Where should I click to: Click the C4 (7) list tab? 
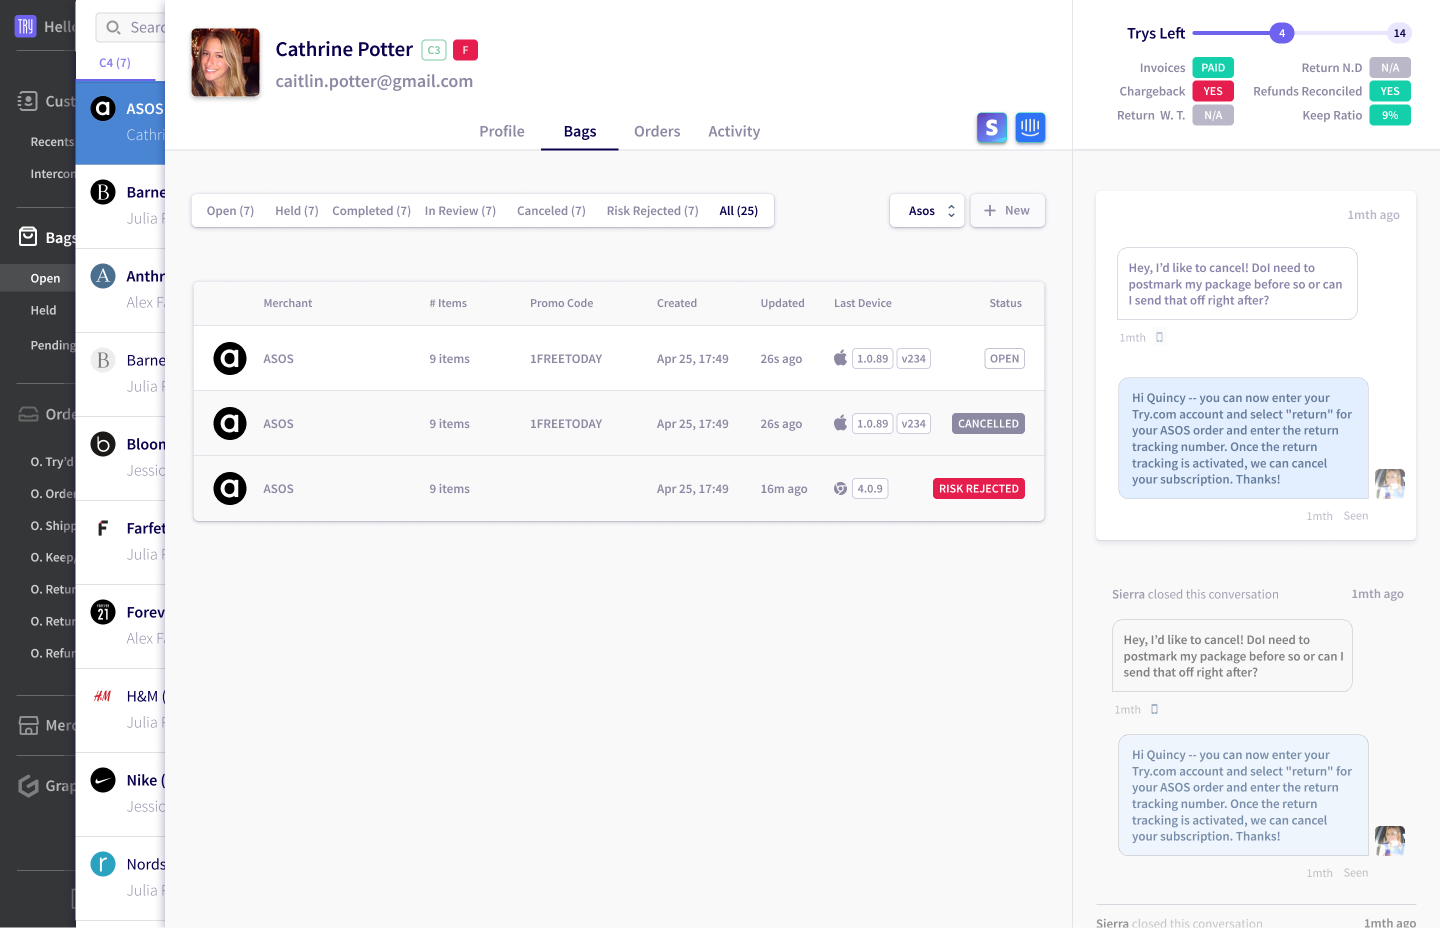[115, 63]
